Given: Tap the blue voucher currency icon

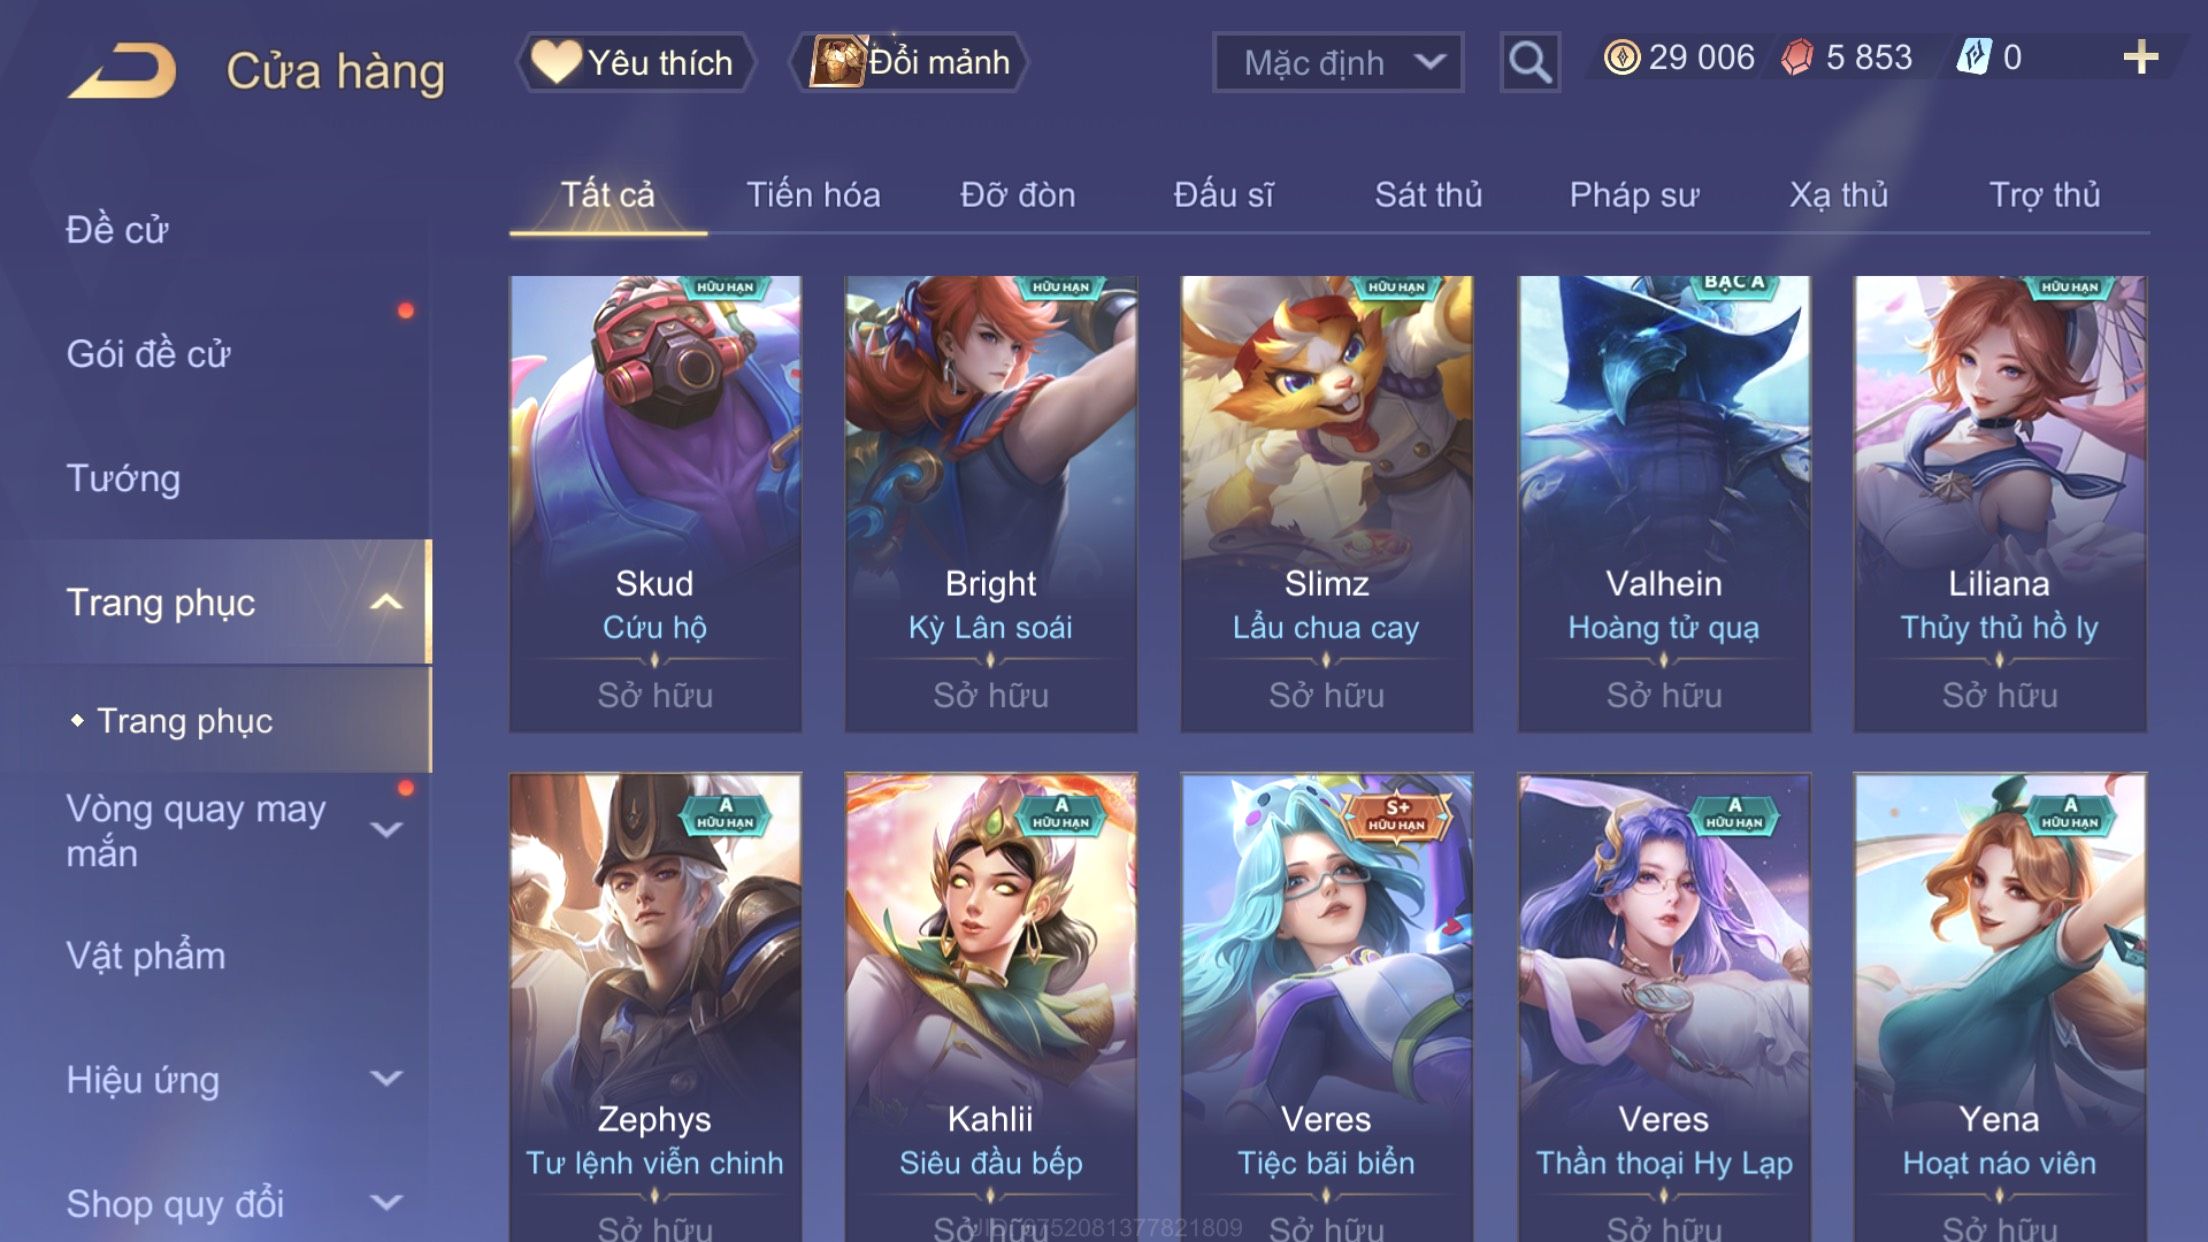Looking at the screenshot, I should tap(1973, 57).
